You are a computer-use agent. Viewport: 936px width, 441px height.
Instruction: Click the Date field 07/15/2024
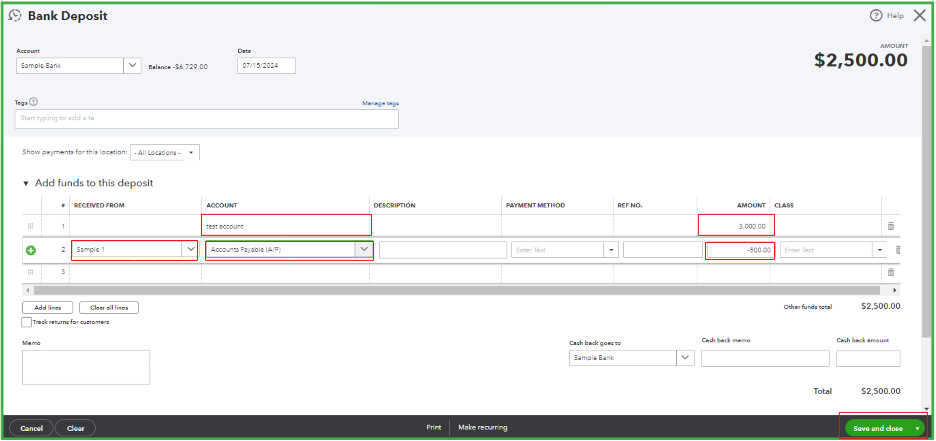click(266, 66)
